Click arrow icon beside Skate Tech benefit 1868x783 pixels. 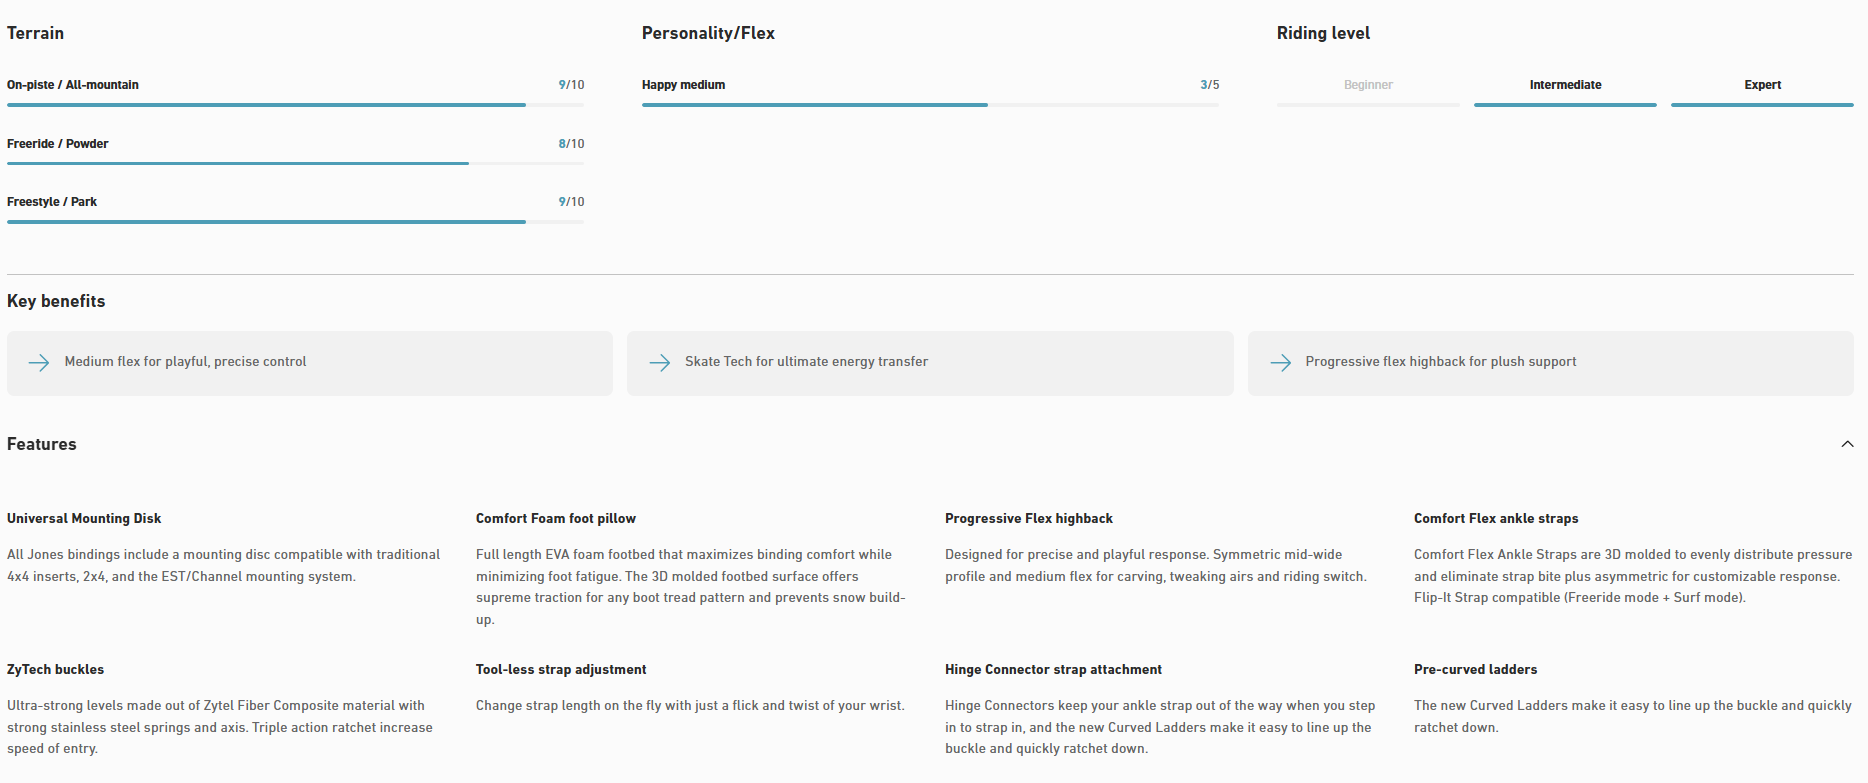(x=659, y=363)
